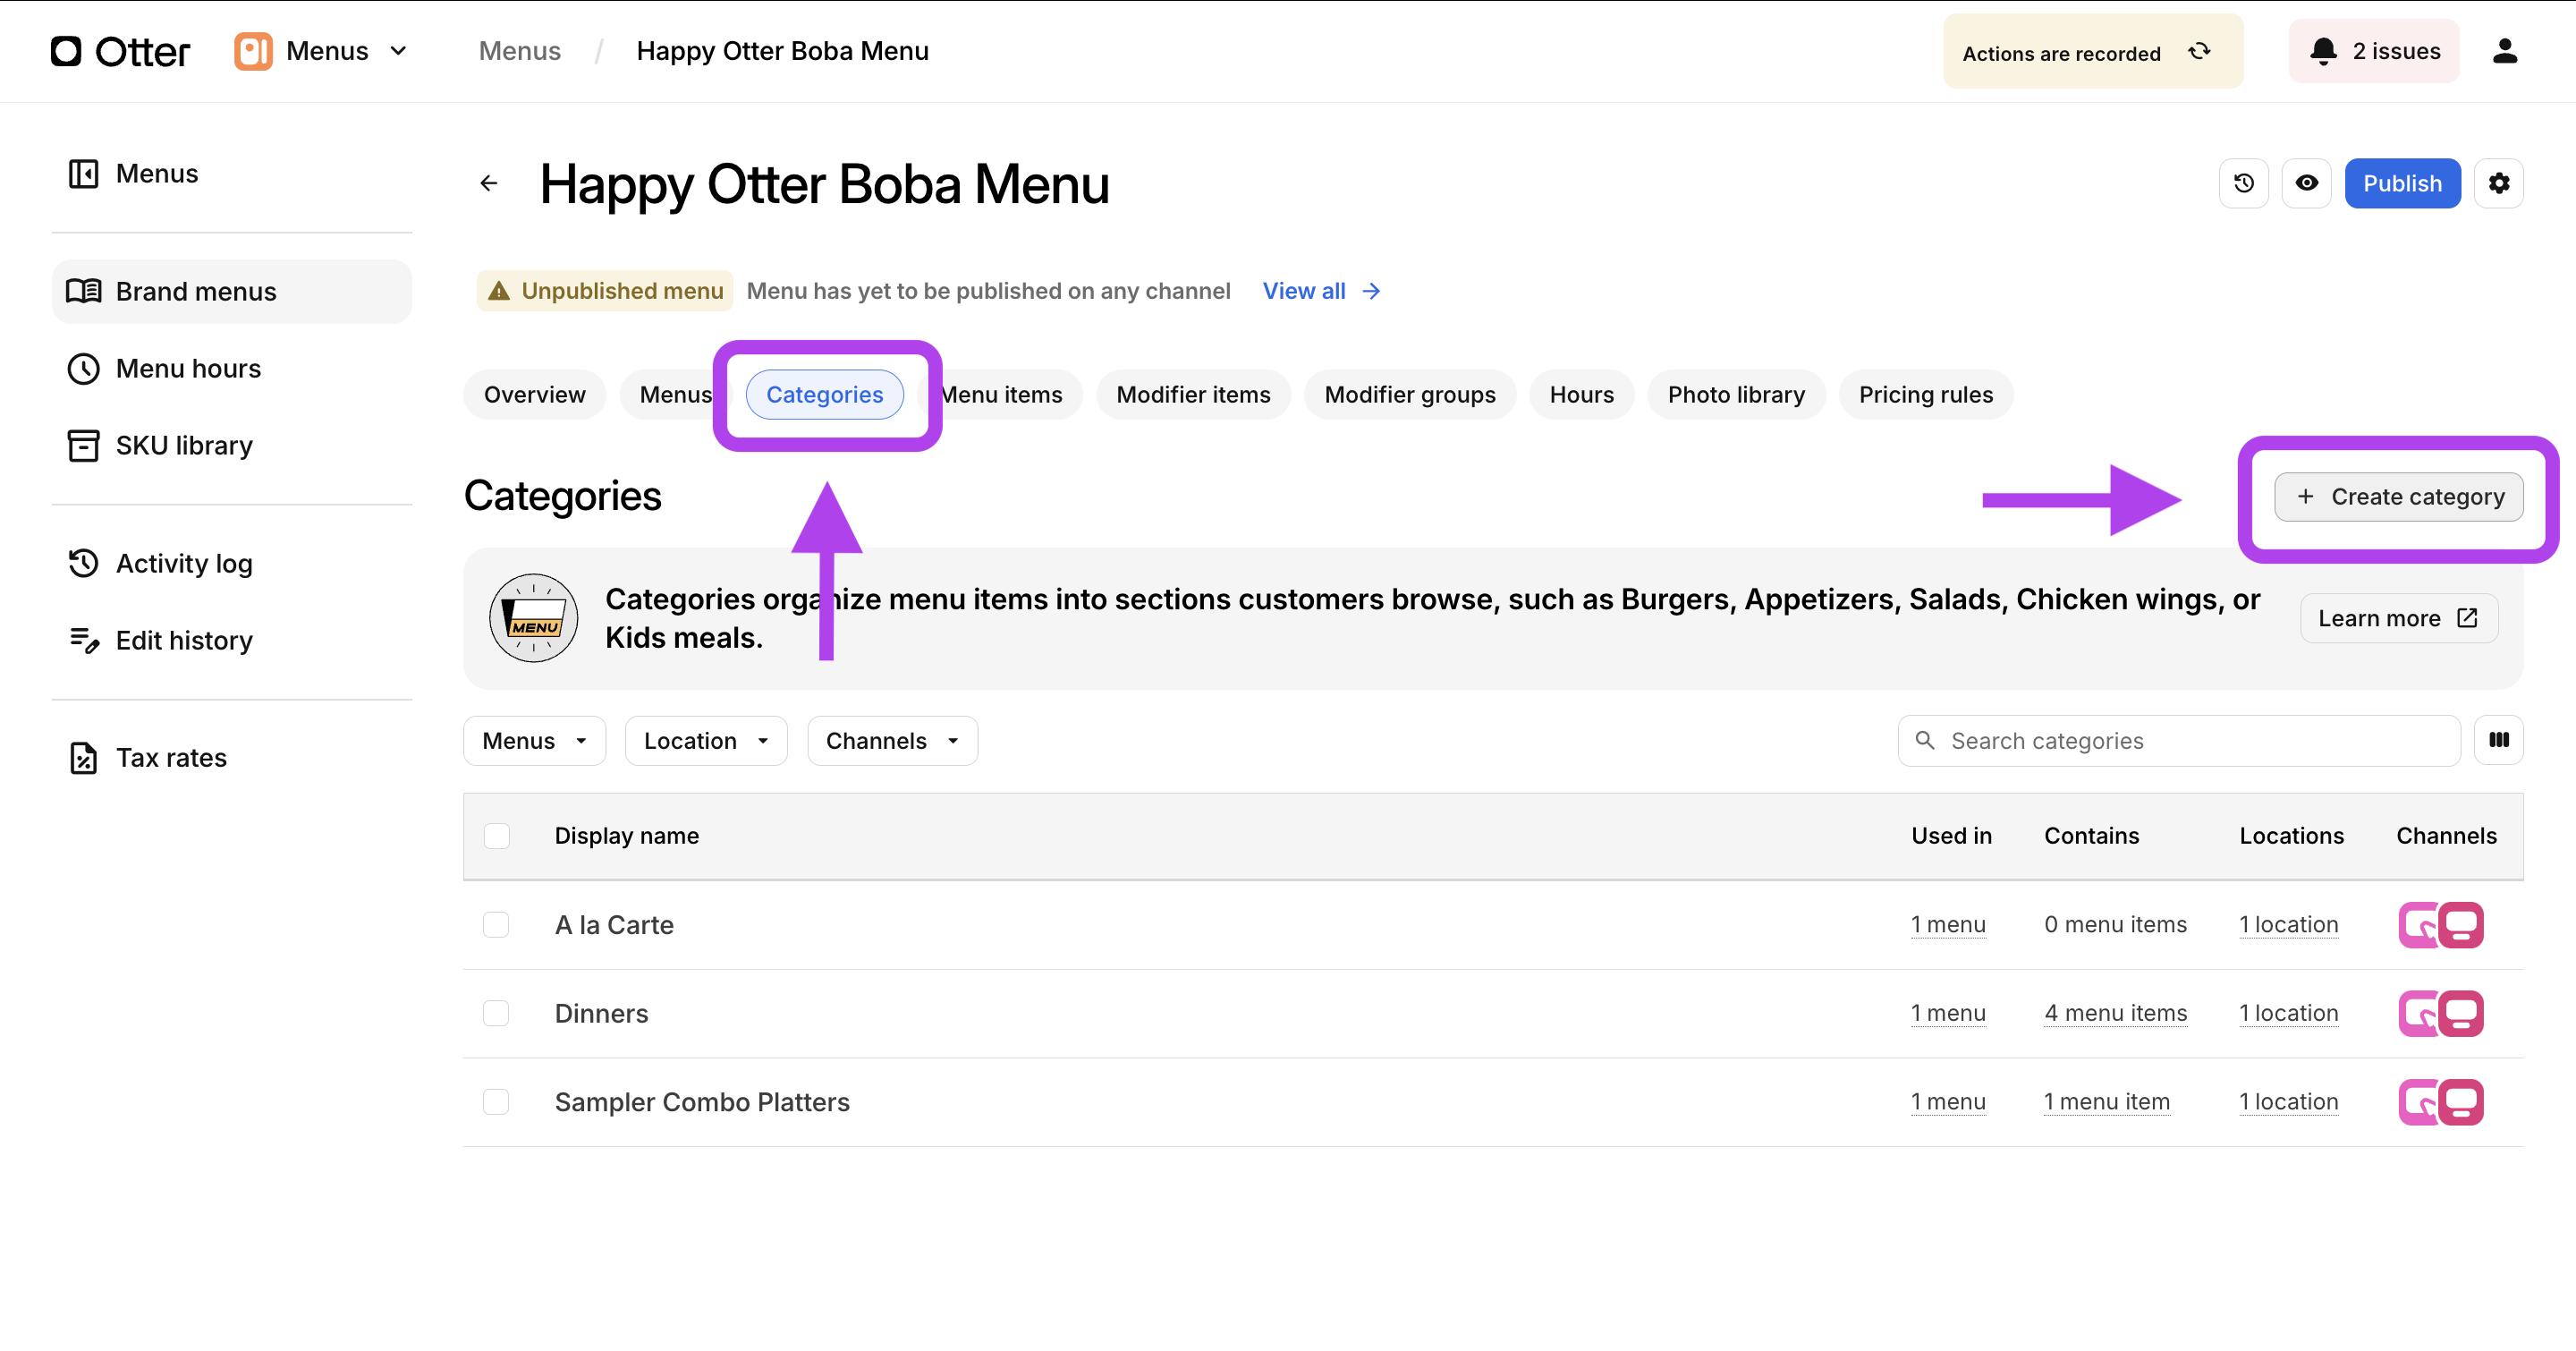Switch to the Hours tab
Image resolution: width=2576 pixels, height=1351 pixels.
[x=1582, y=395]
